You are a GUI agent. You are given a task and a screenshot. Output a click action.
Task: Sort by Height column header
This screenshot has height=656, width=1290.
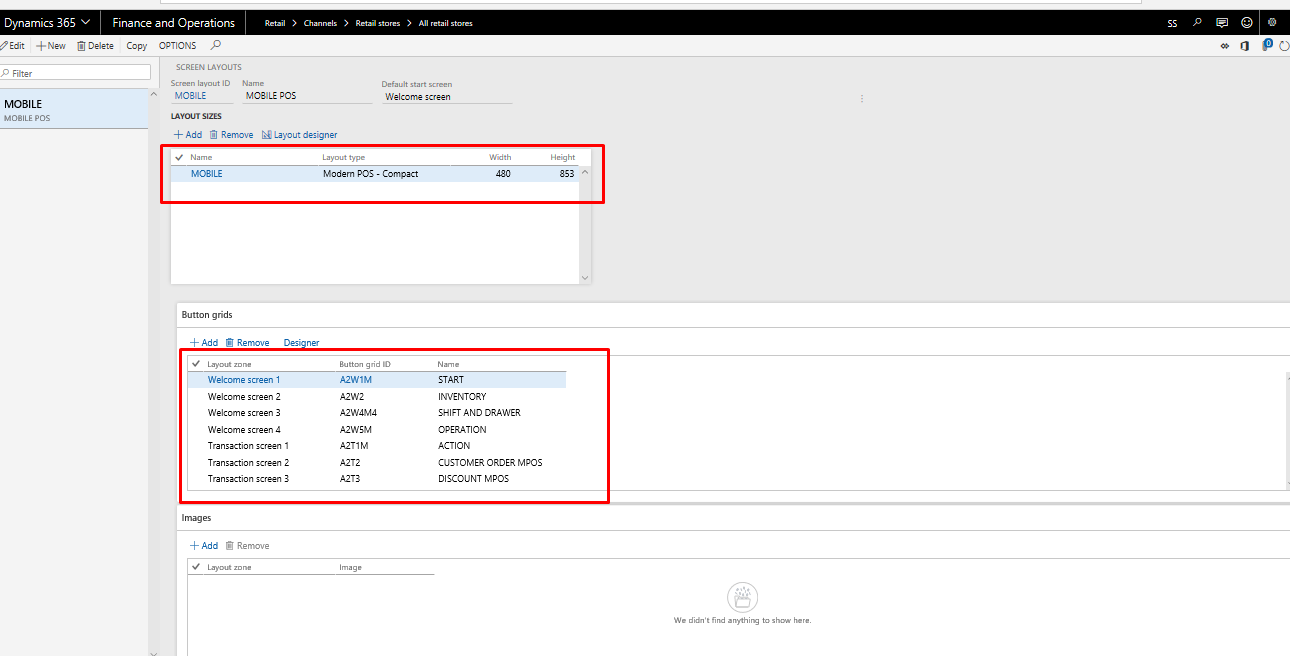[563, 157]
